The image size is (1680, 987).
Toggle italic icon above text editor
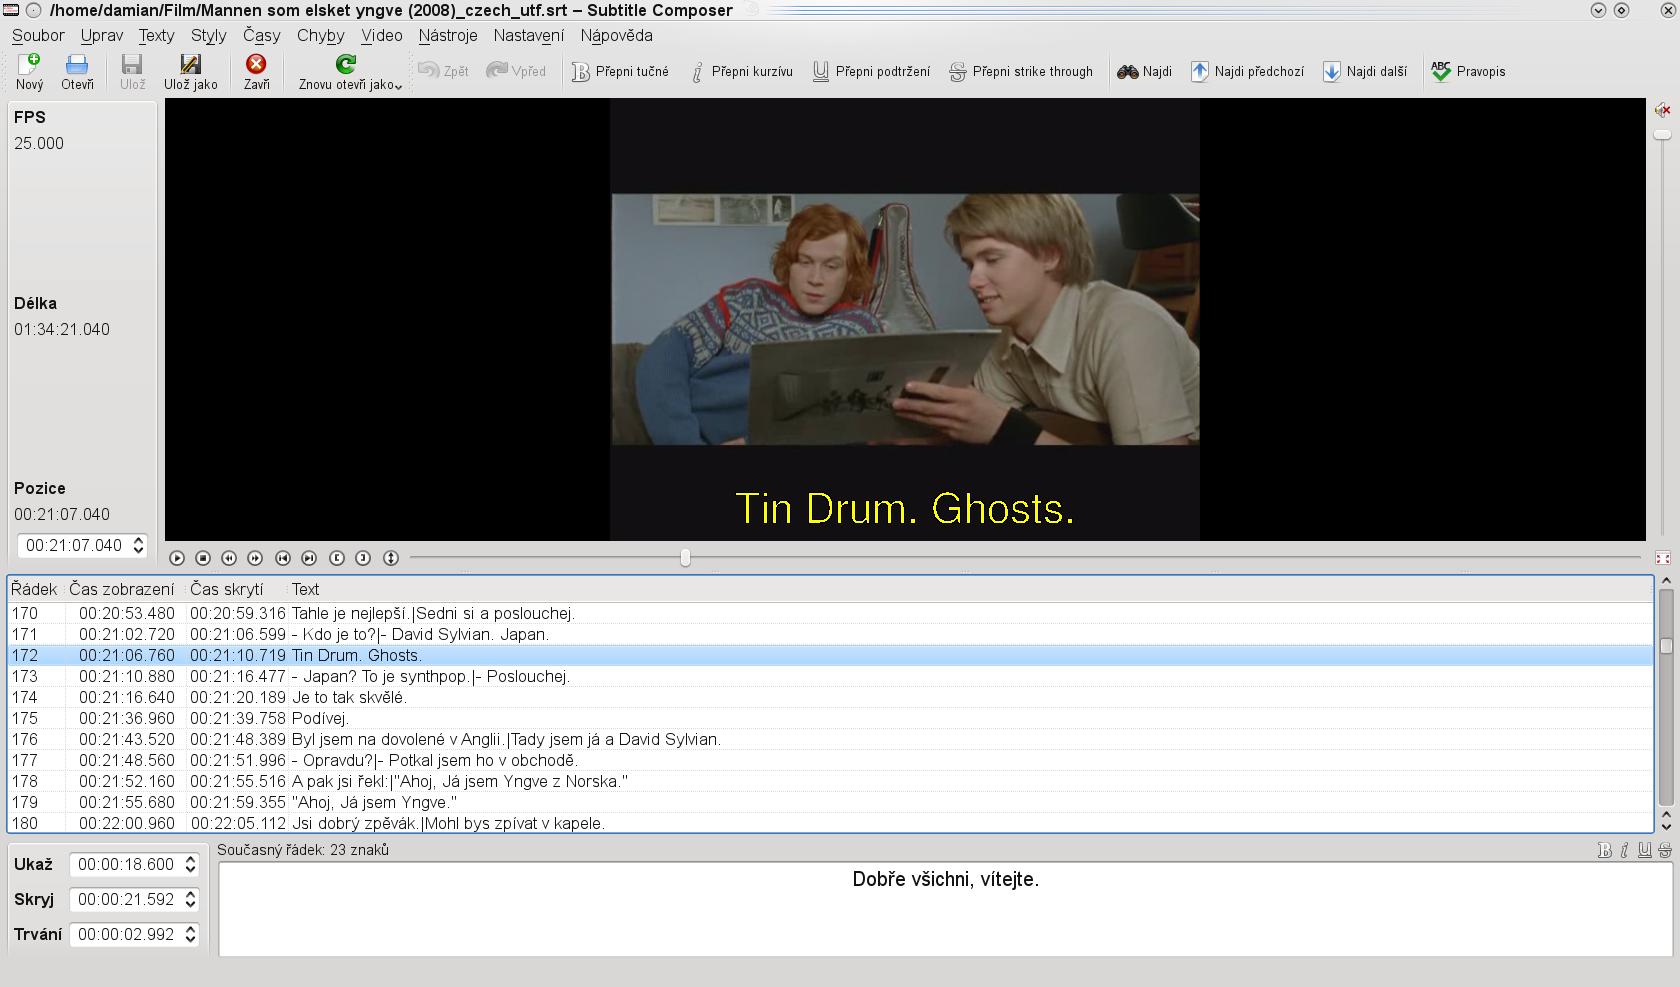(1624, 850)
